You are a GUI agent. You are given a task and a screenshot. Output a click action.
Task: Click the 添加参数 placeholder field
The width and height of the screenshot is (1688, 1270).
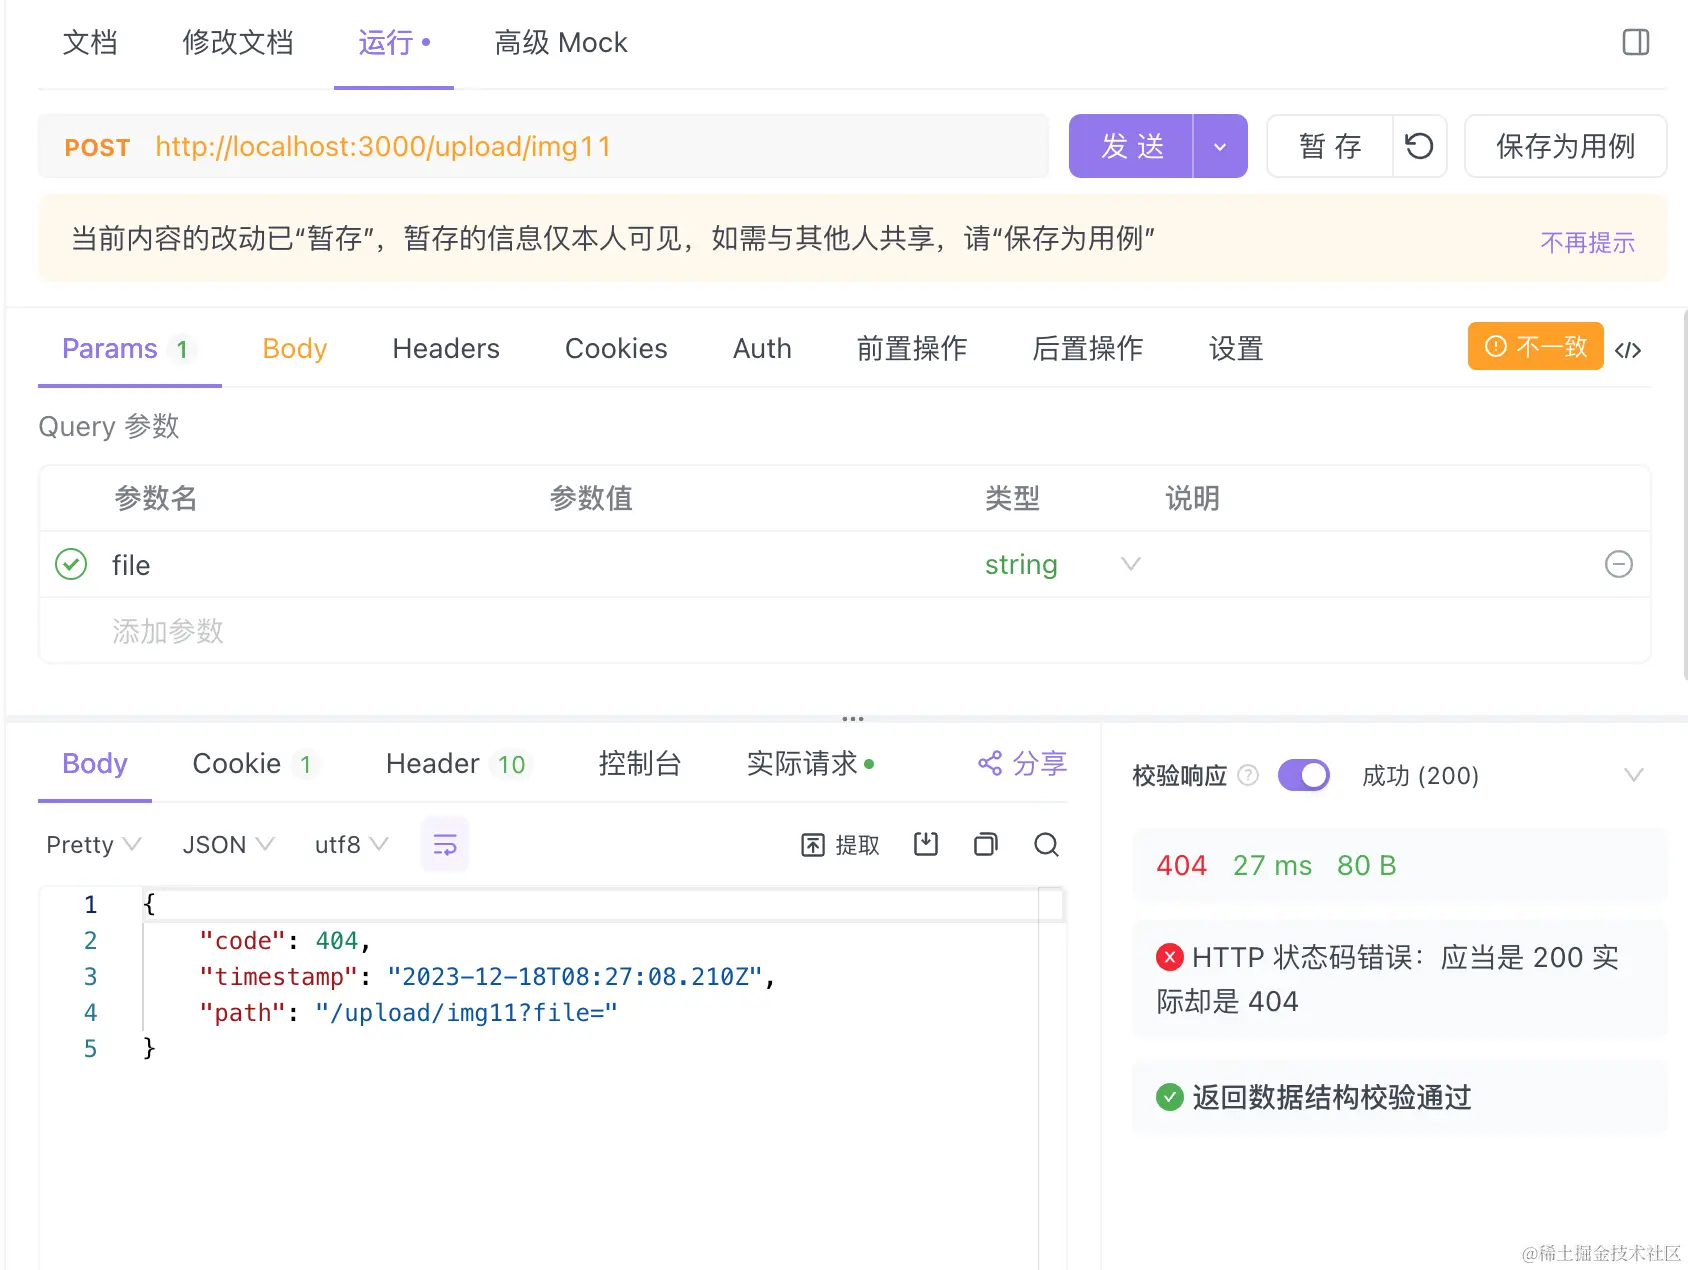tap(168, 631)
